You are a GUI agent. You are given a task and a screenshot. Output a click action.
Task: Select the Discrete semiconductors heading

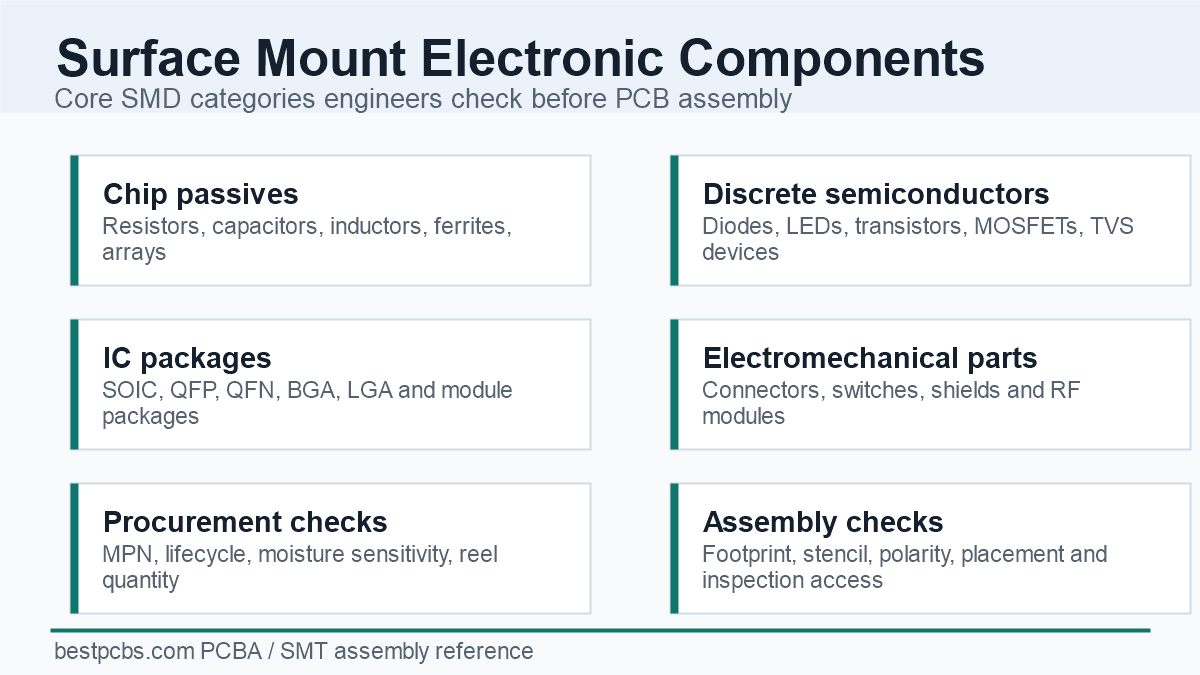(876, 194)
